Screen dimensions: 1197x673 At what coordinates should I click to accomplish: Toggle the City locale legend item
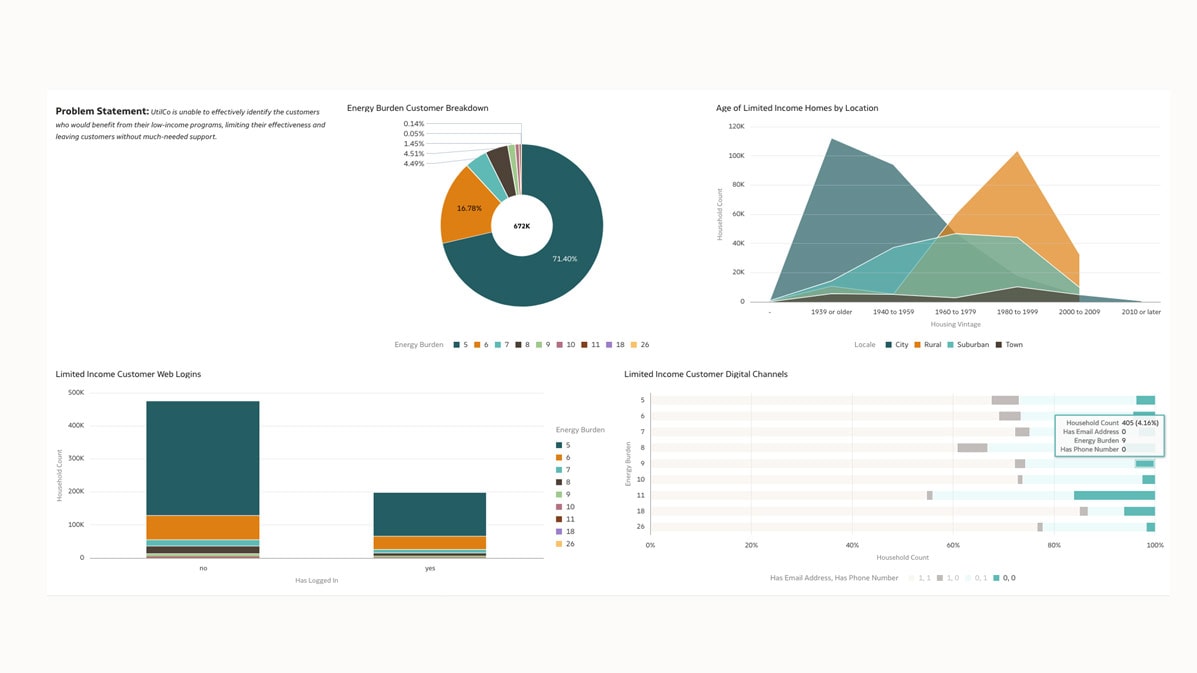(896, 345)
